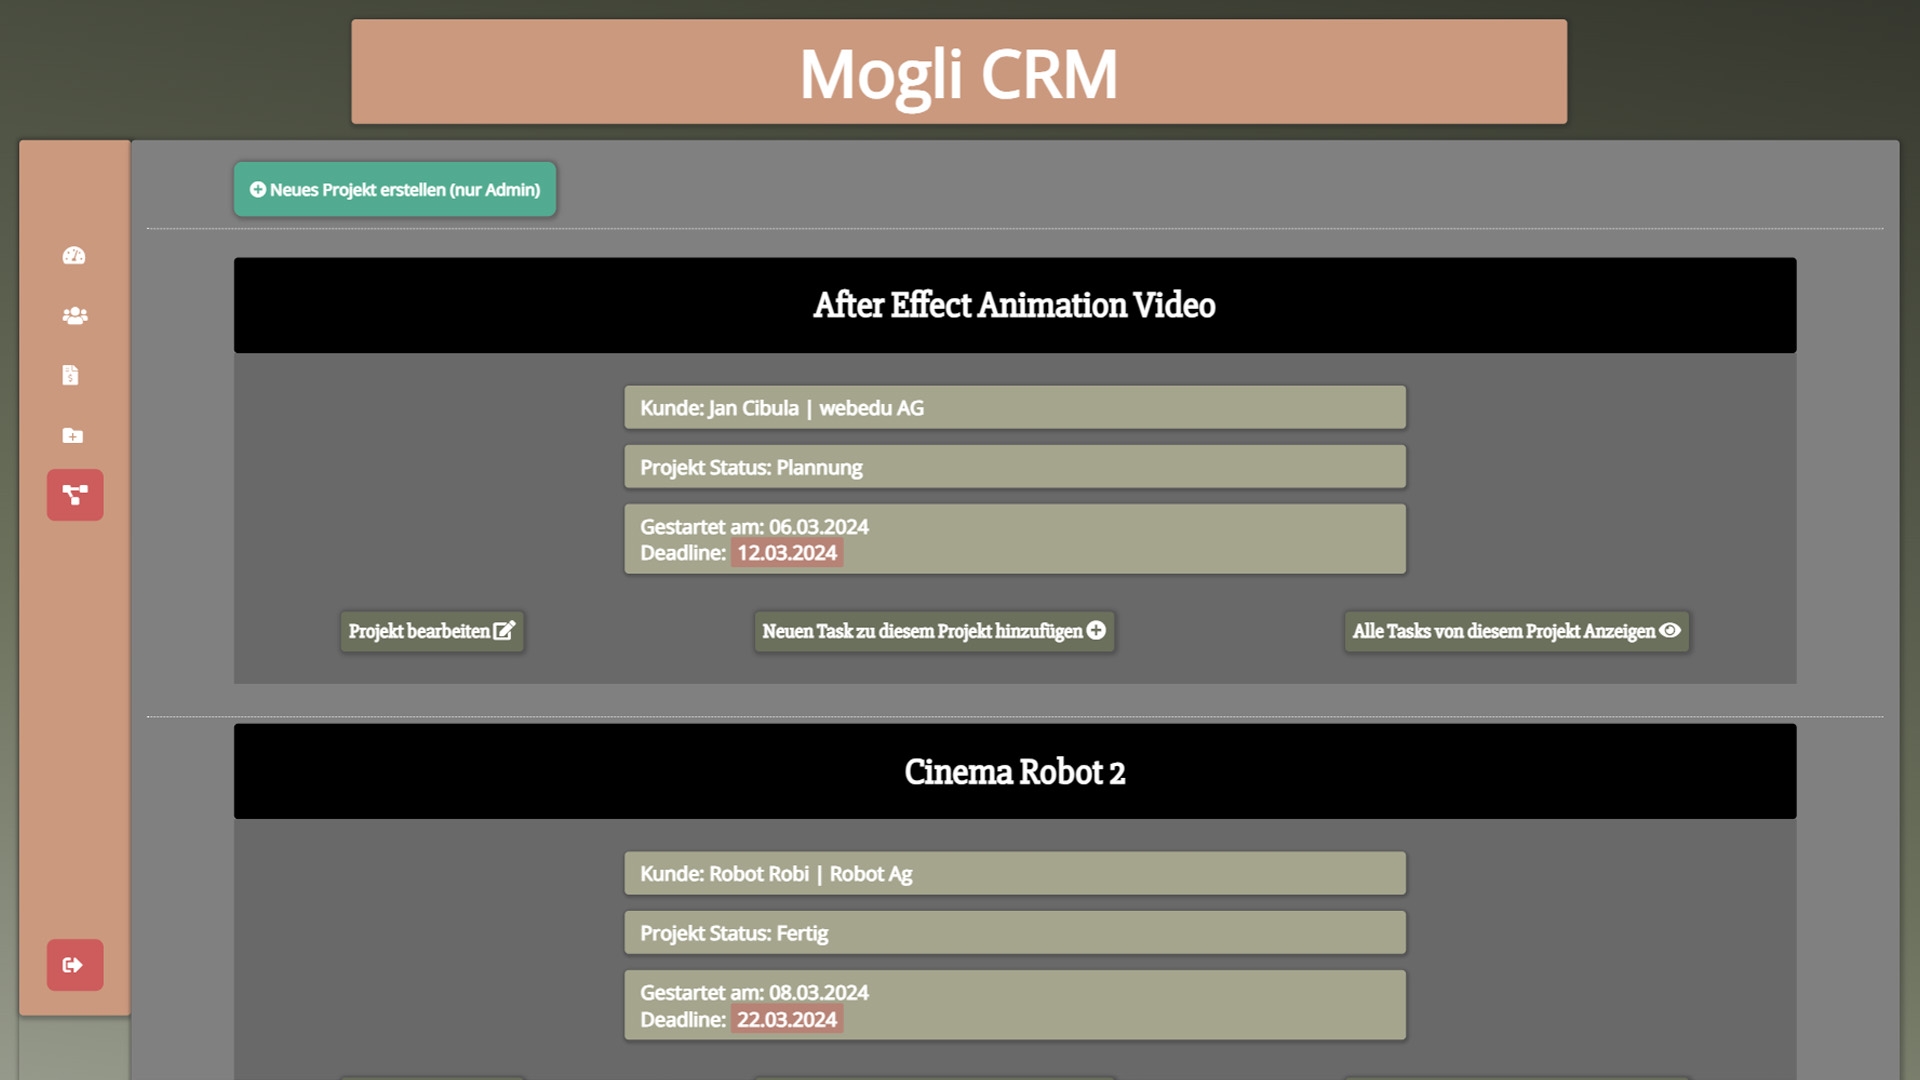Screen dimensions: 1920x1080
Task: Click the red 22.03.2024 deadline badge
Action: click(x=787, y=1020)
